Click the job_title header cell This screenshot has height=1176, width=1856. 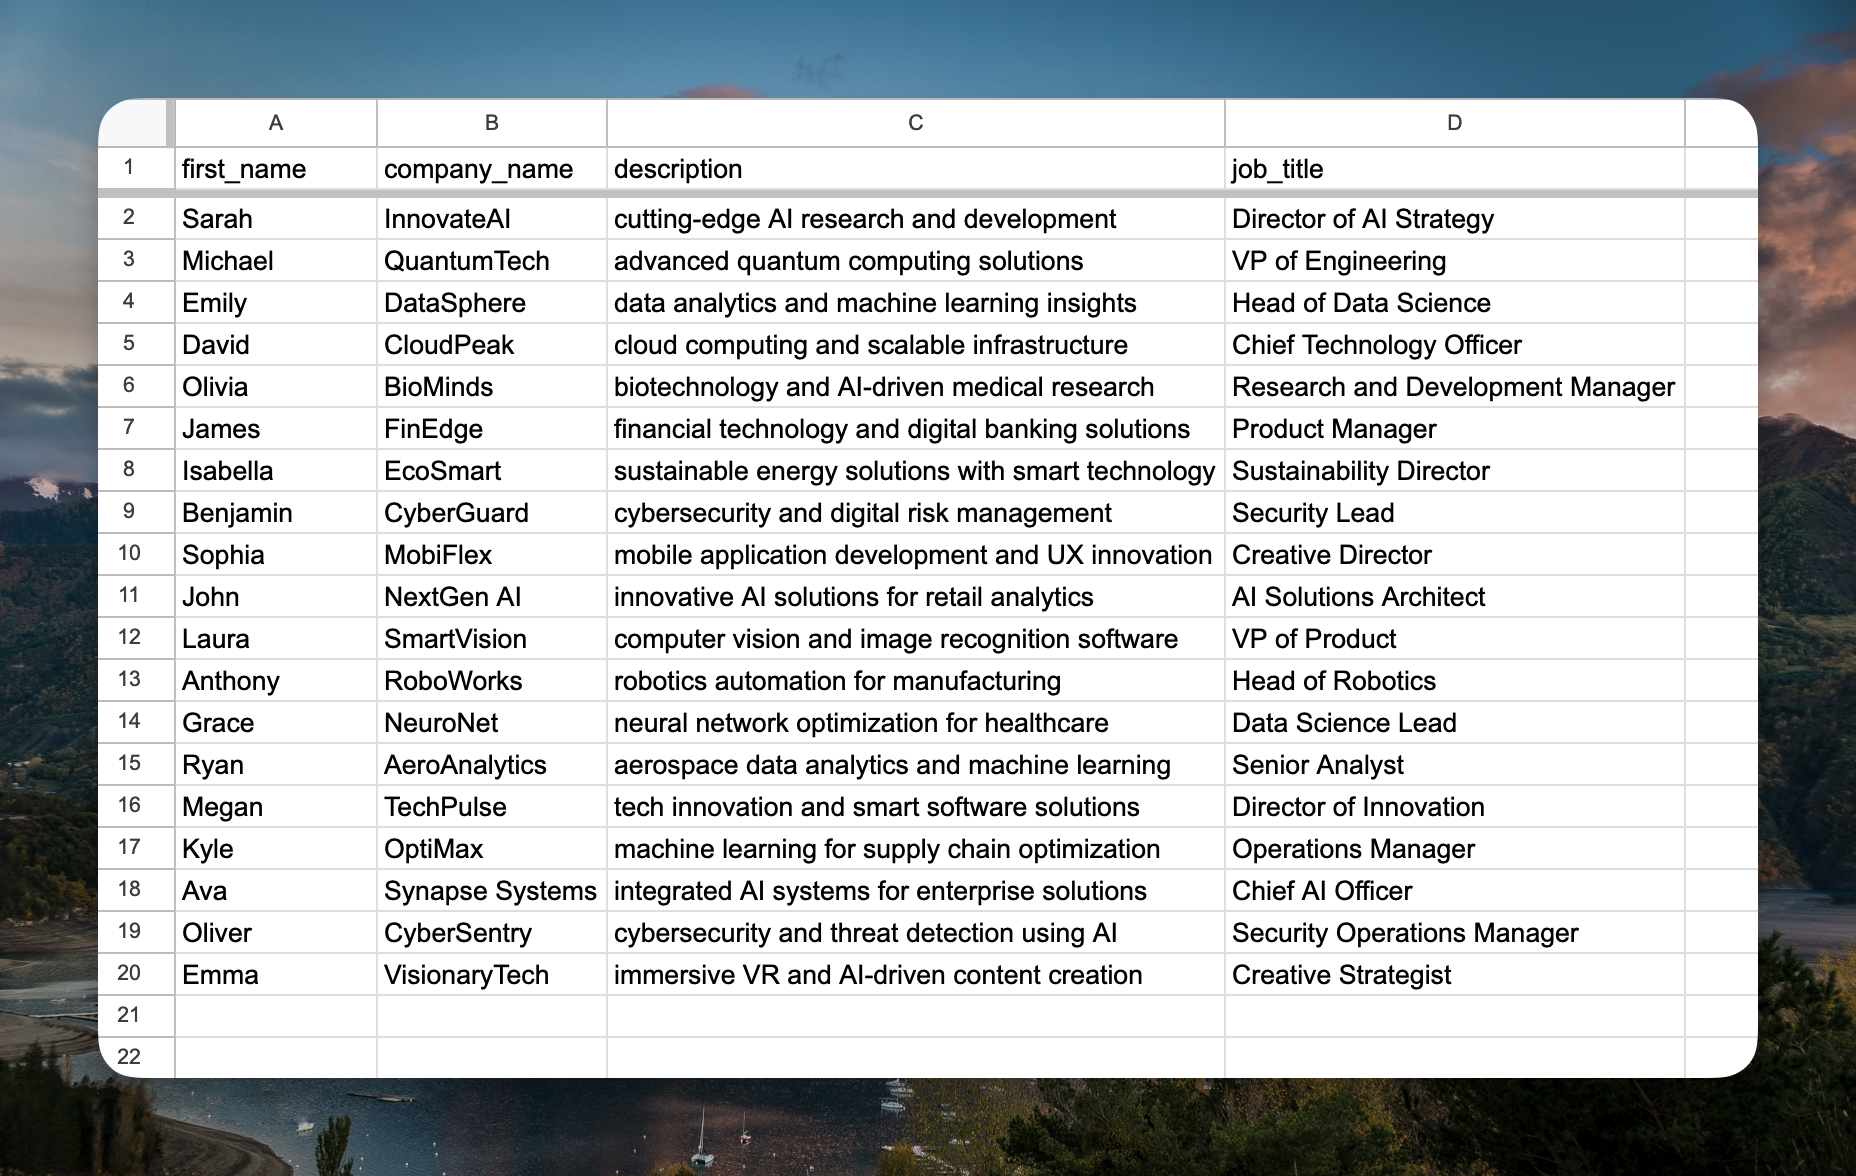point(1455,168)
